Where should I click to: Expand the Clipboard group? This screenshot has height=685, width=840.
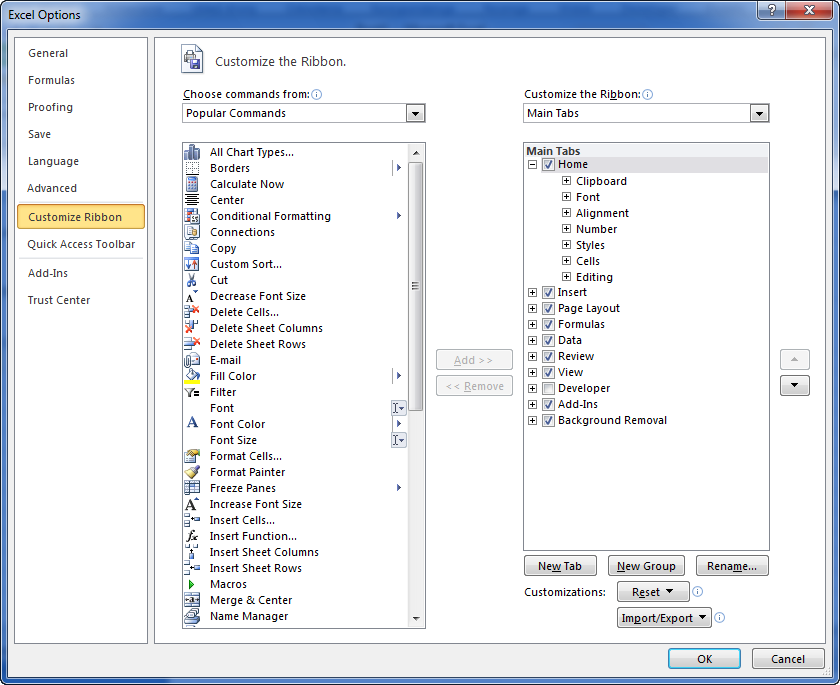[566, 180]
